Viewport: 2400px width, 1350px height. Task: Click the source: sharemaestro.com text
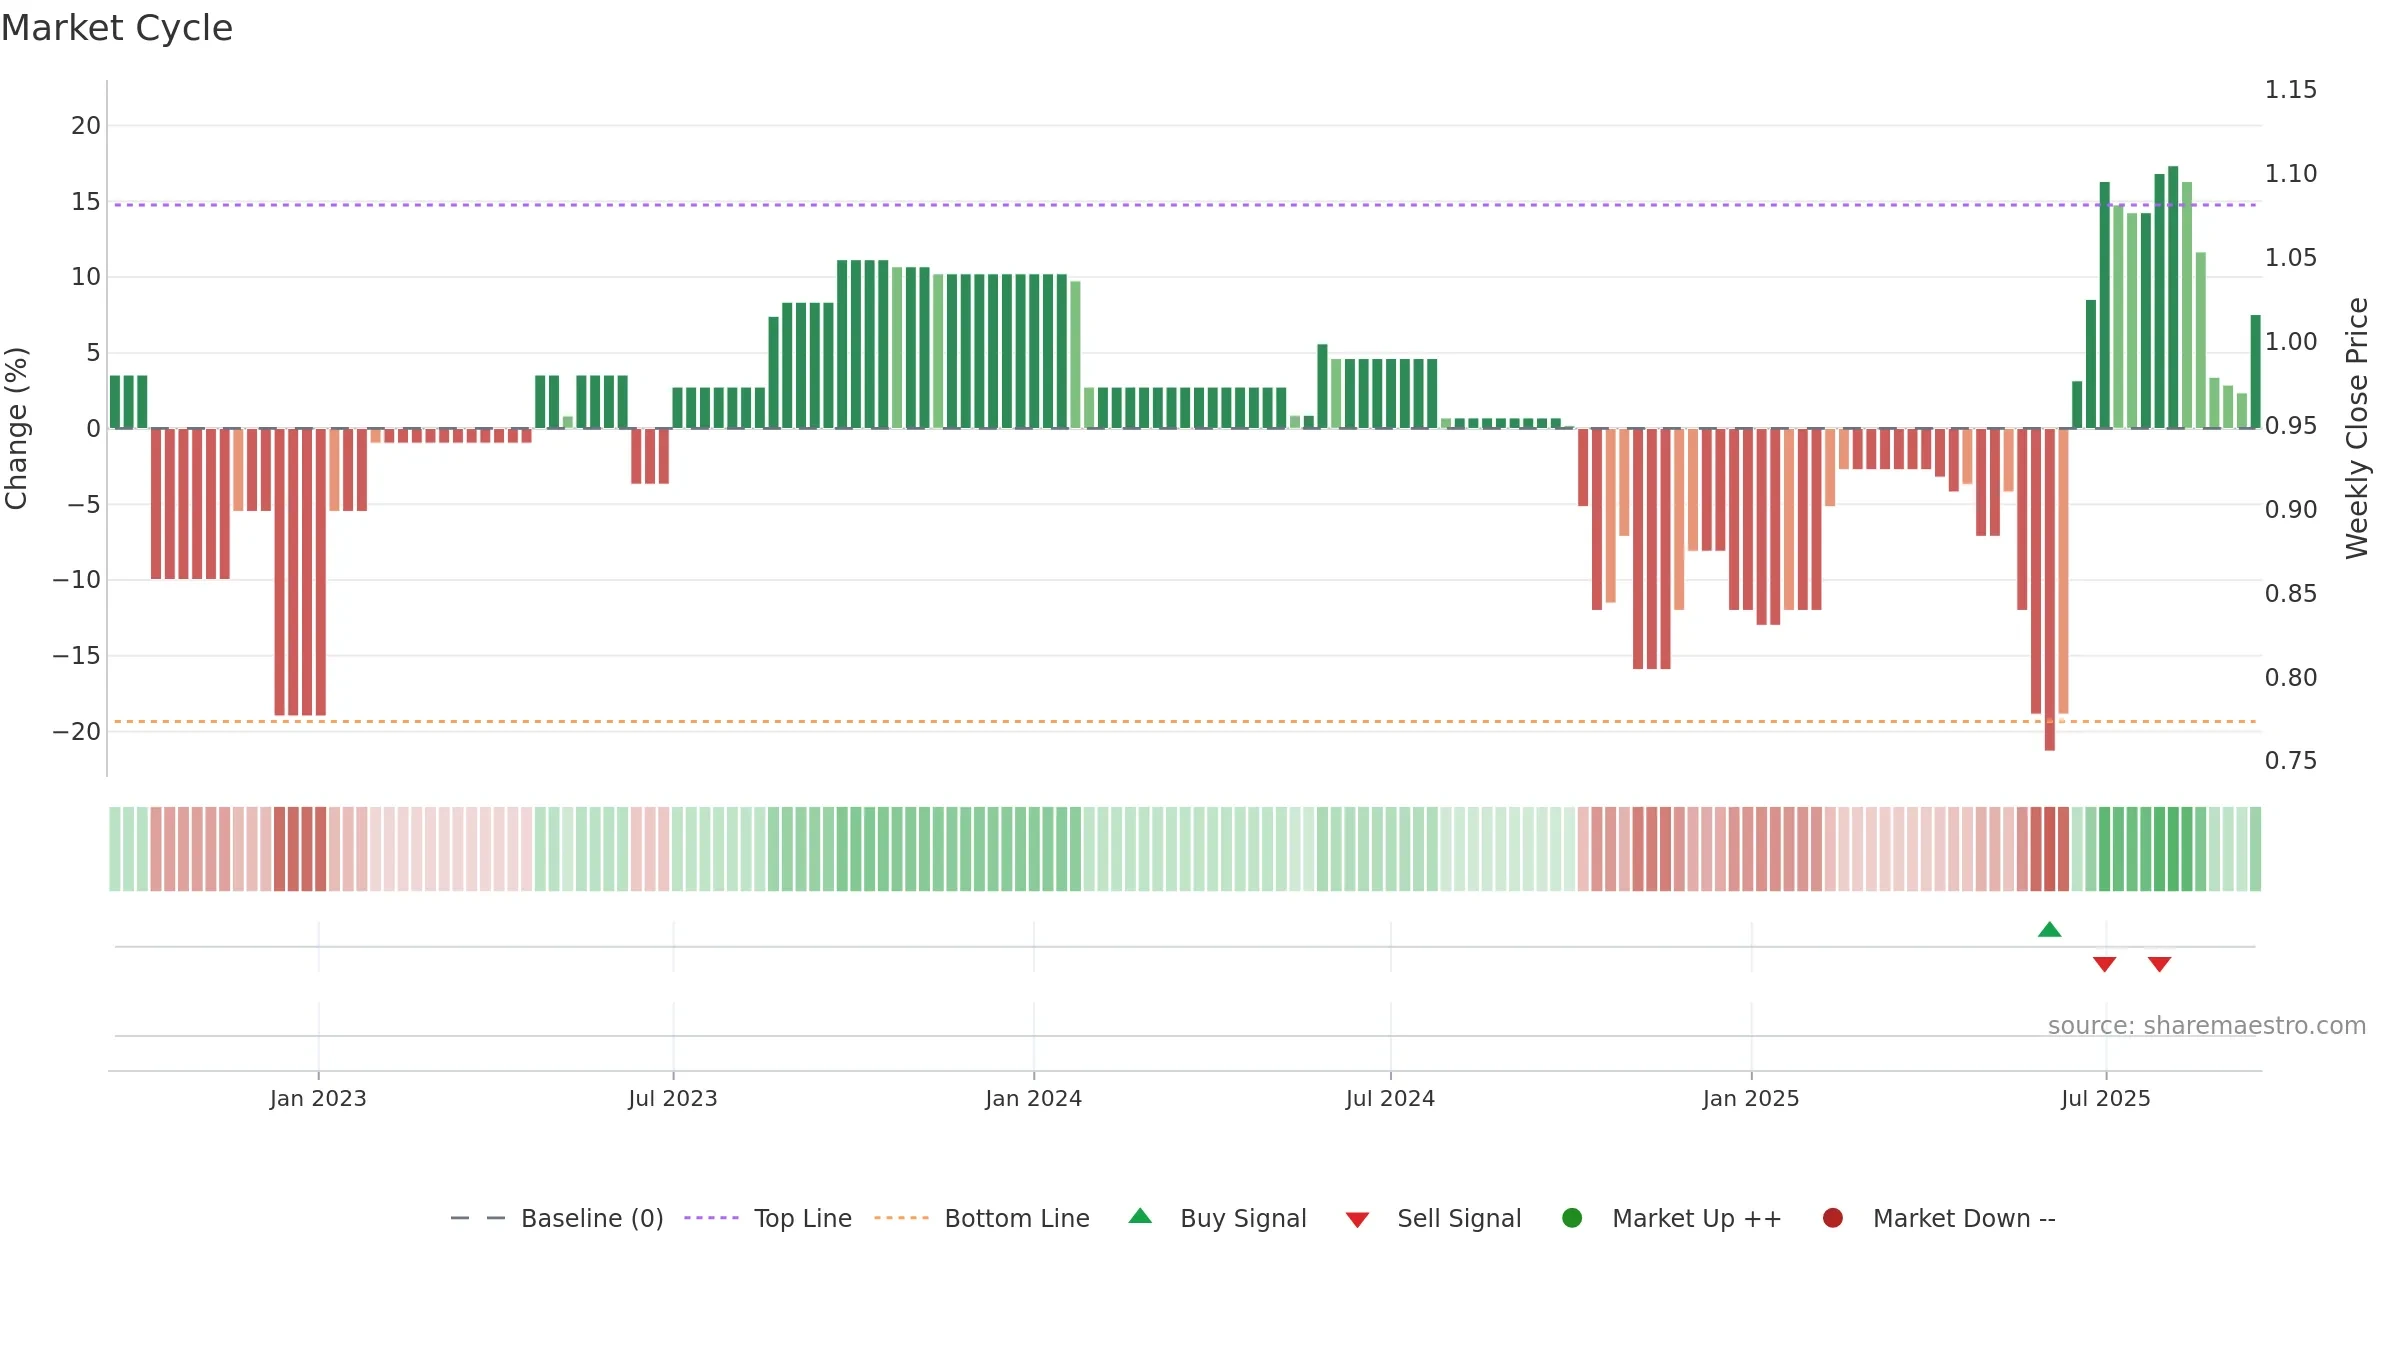pos(2207,1026)
